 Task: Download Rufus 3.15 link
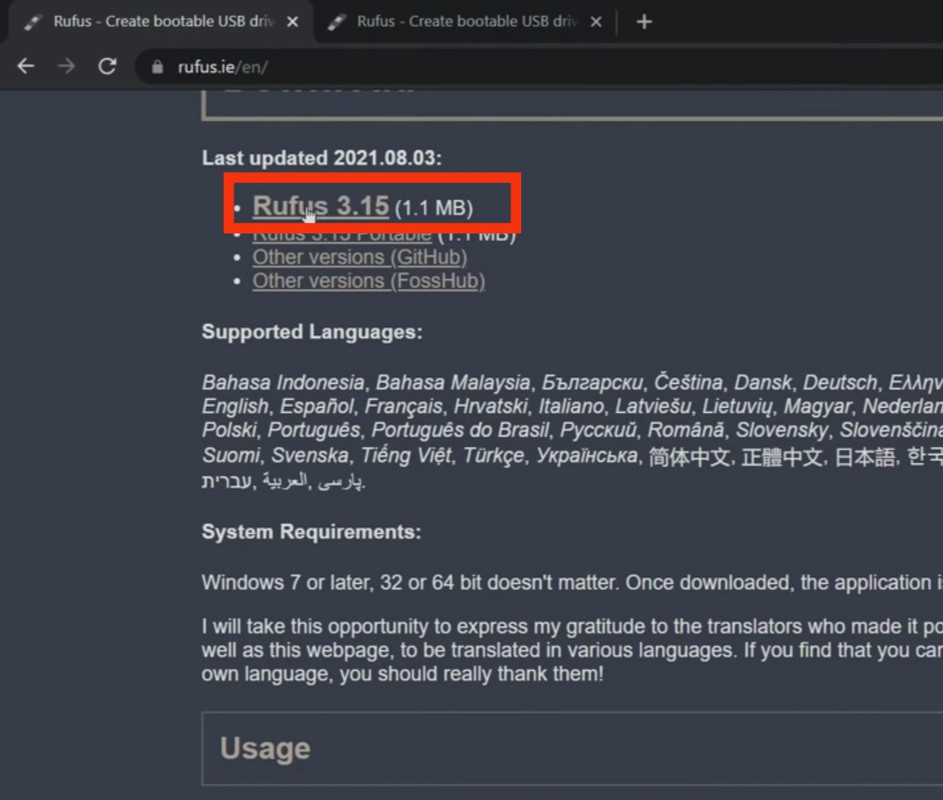[321, 206]
